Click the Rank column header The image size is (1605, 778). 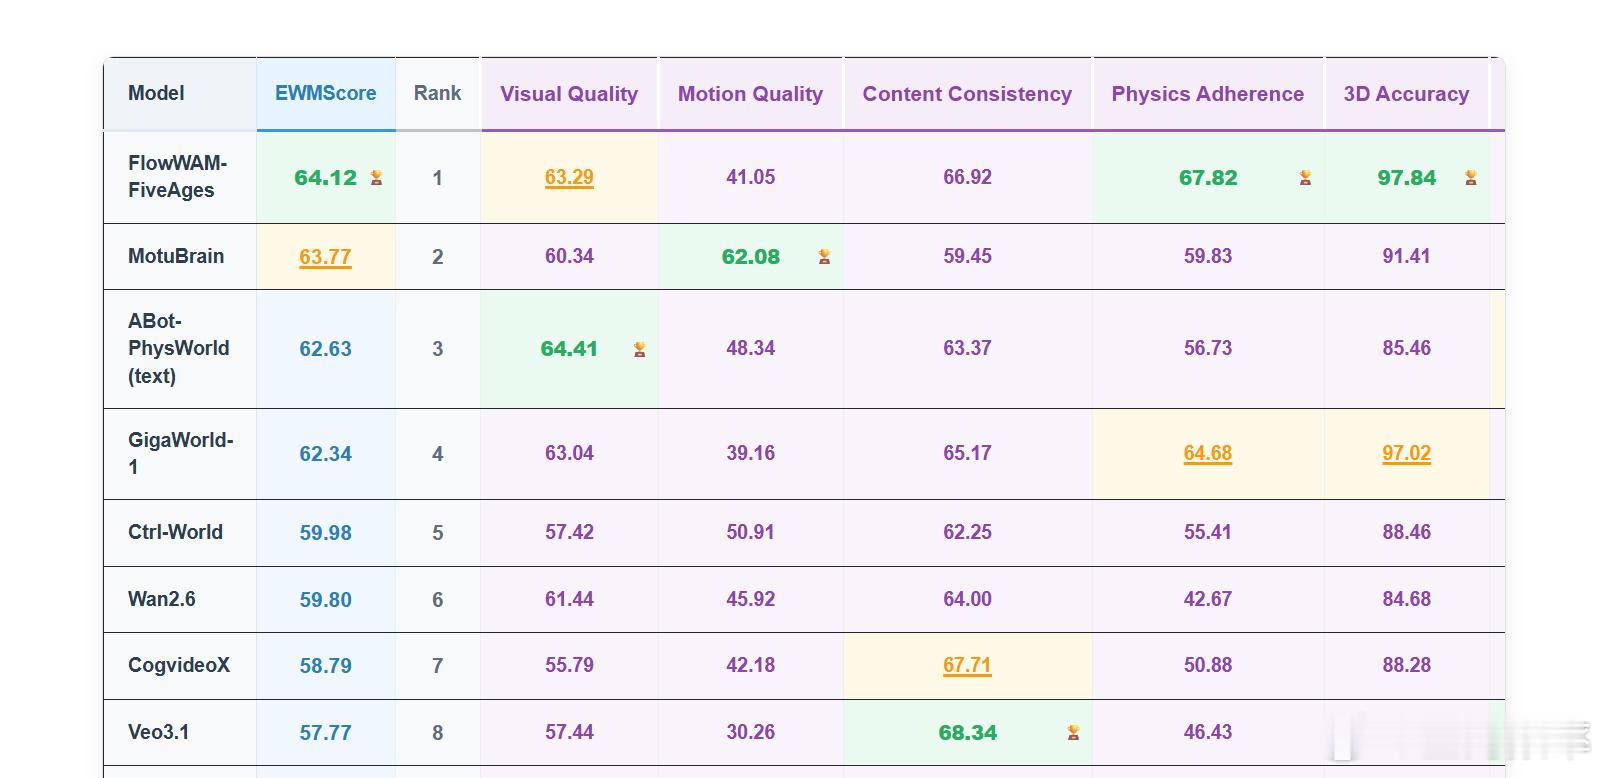point(437,94)
